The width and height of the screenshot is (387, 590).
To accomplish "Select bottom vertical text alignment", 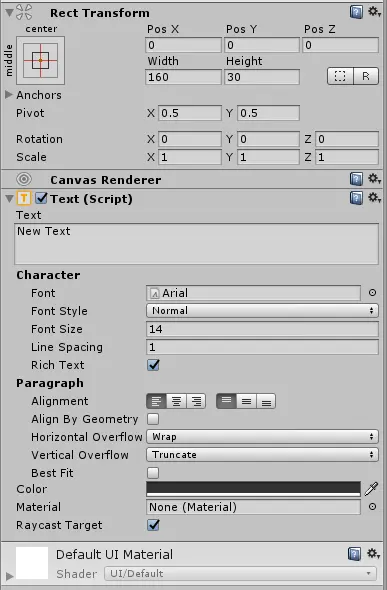I will click(266, 401).
